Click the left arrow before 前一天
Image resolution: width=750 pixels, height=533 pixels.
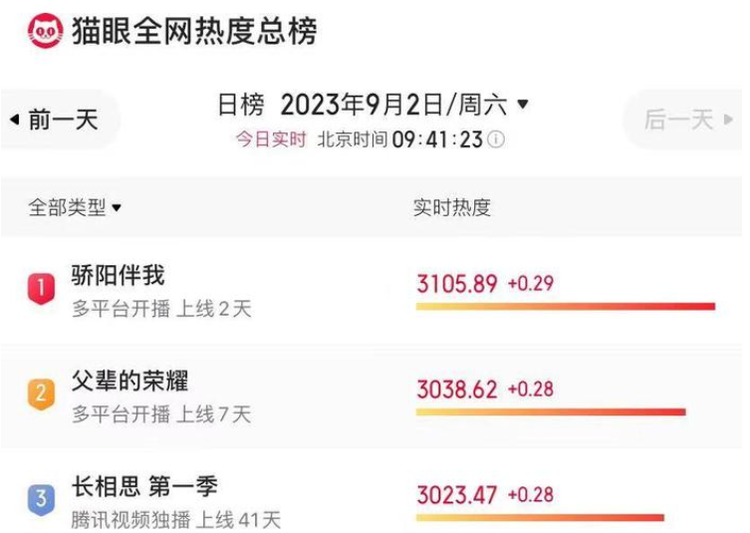(15, 119)
